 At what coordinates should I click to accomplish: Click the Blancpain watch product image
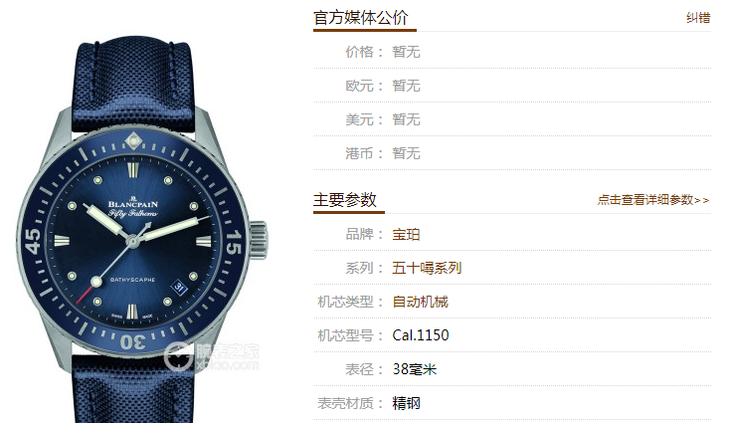(142, 230)
